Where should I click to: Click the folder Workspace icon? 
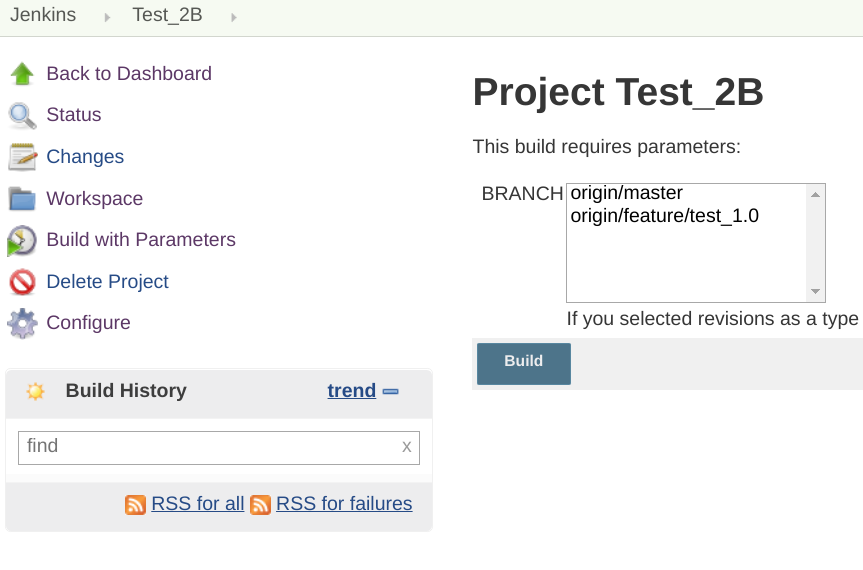[22, 199]
